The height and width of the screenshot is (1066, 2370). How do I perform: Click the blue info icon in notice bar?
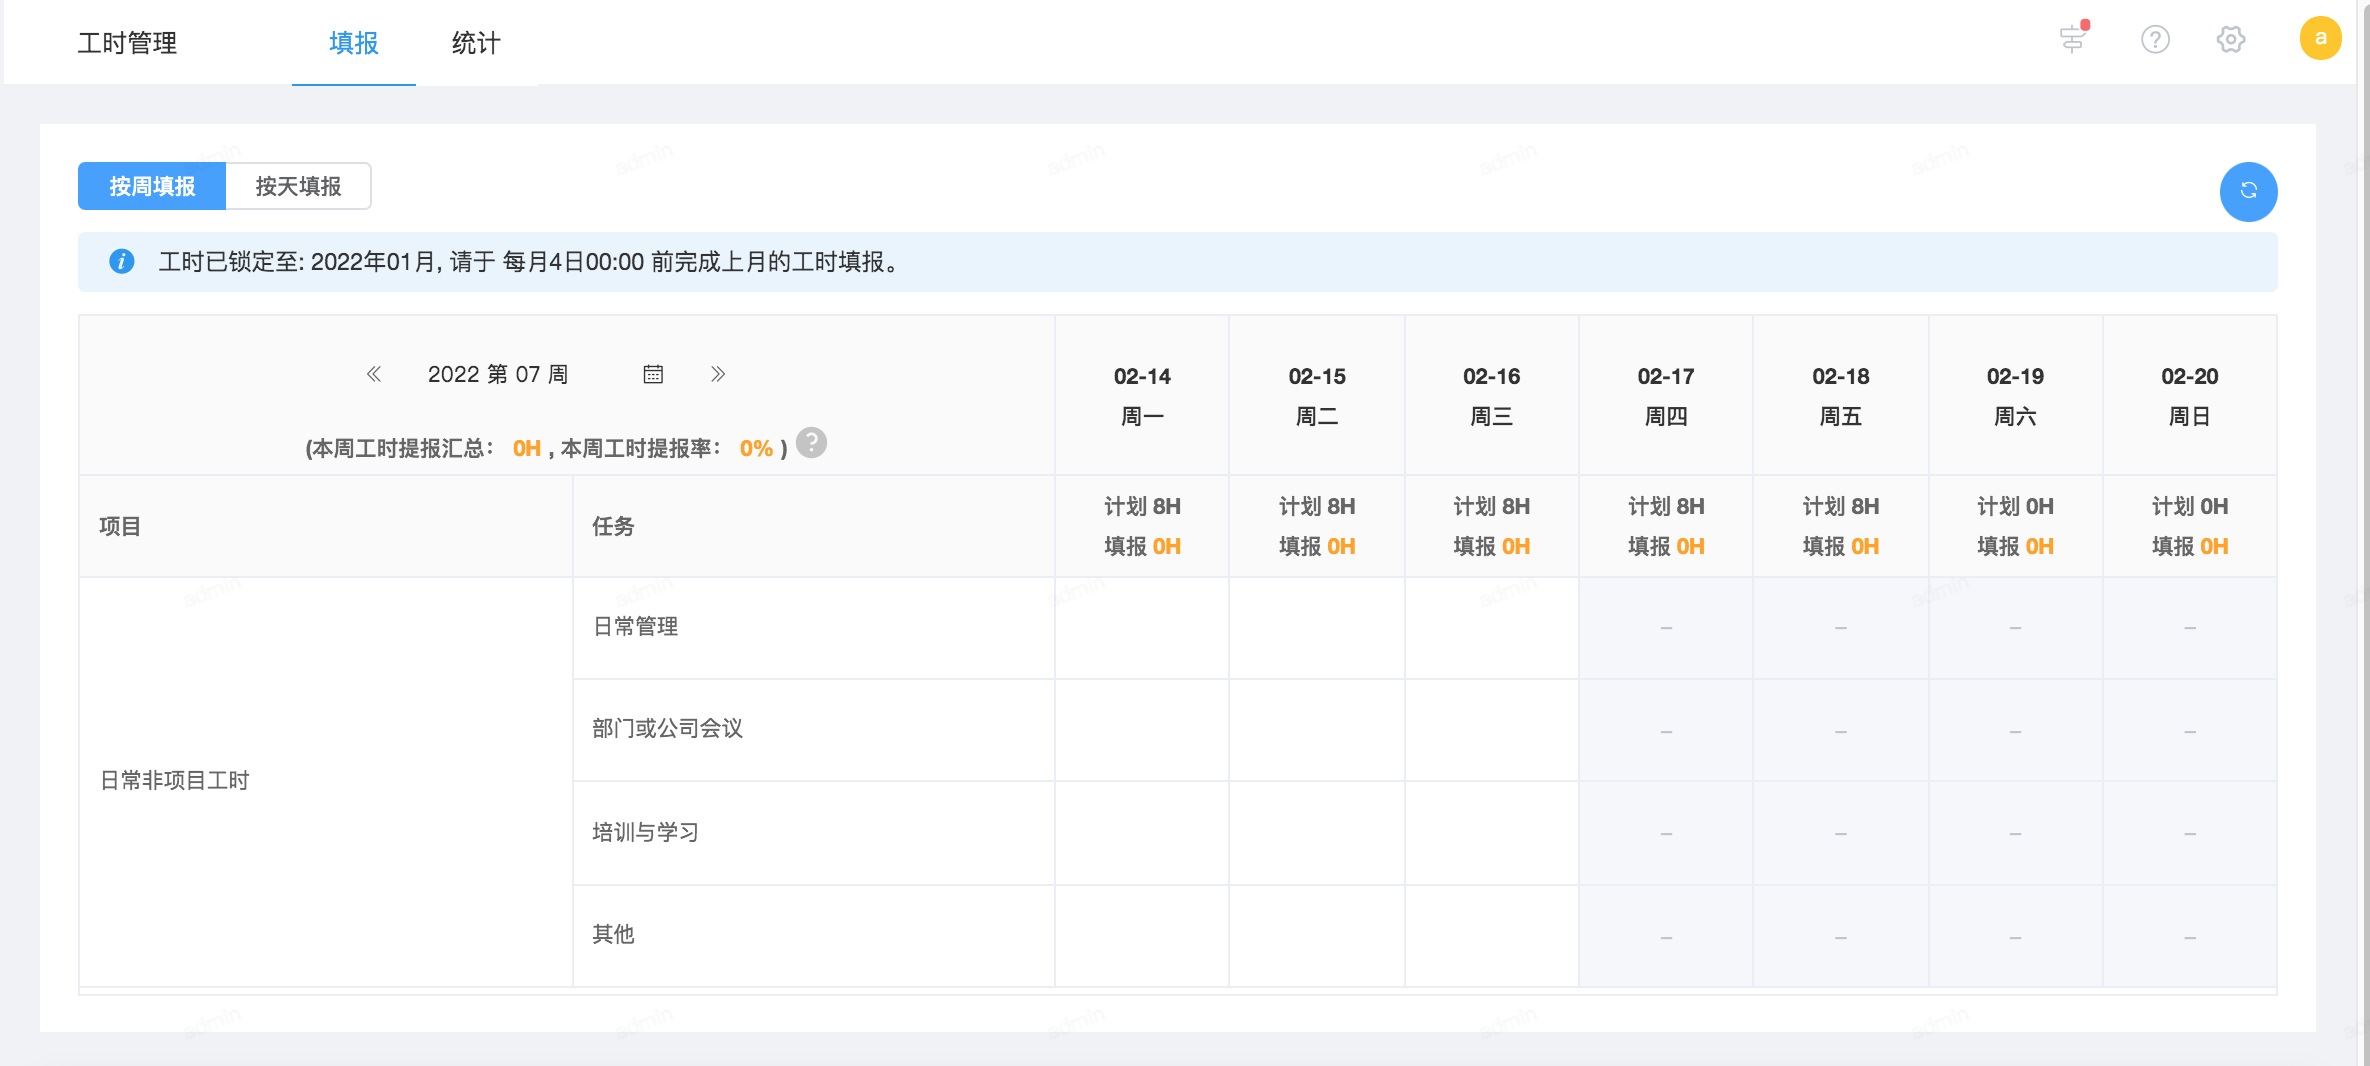click(x=122, y=262)
